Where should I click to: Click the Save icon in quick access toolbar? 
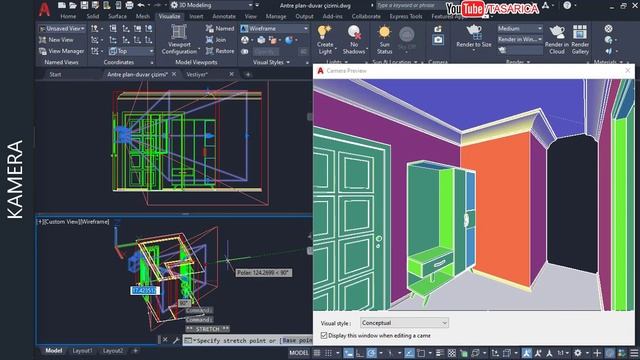pyautogui.click(x=84, y=5)
